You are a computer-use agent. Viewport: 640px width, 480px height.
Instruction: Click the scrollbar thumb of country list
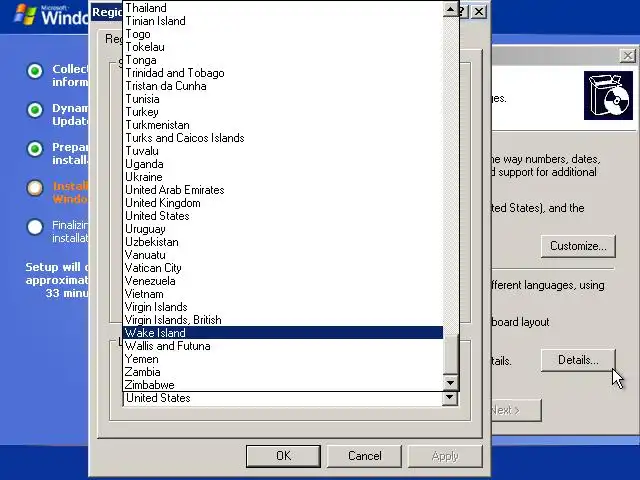[451, 354]
